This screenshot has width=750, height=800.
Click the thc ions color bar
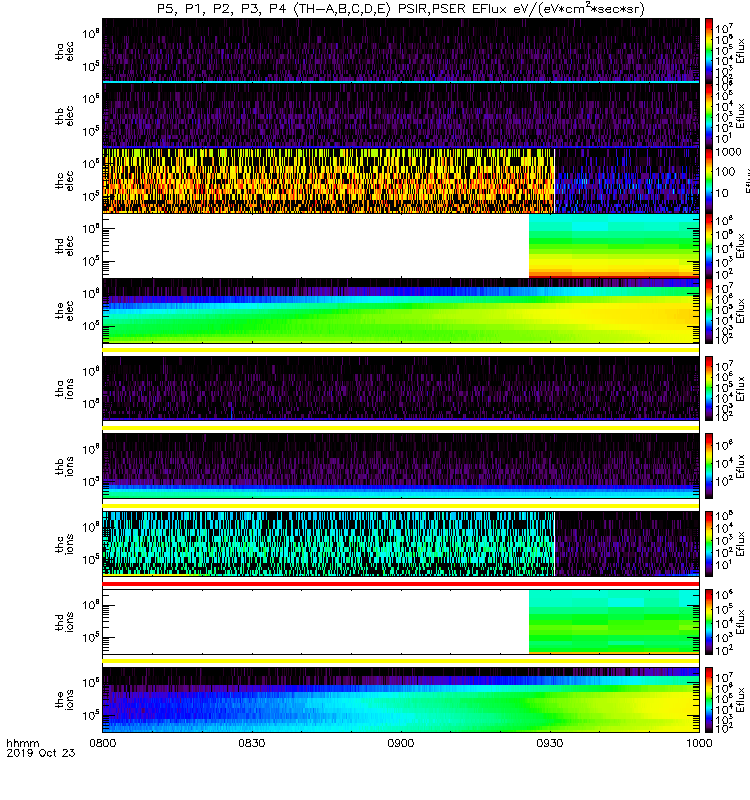pos(709,544)
